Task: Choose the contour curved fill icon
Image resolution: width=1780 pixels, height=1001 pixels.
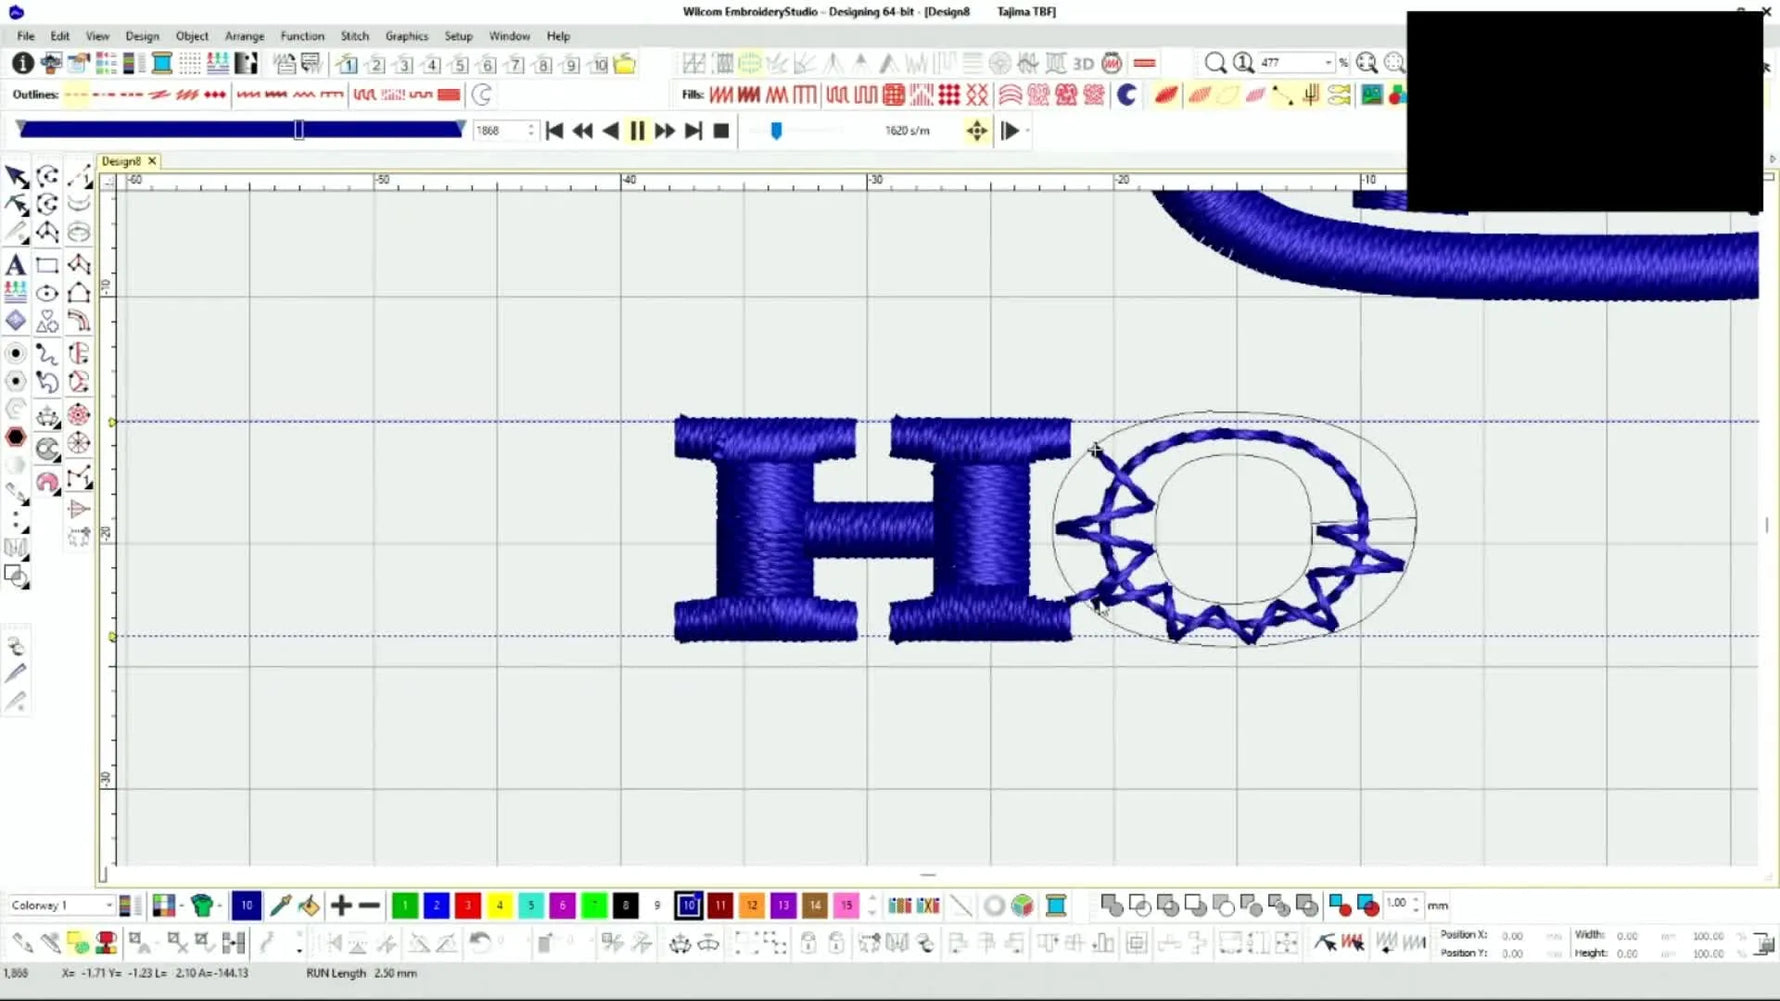Action: pos(1010,95)
